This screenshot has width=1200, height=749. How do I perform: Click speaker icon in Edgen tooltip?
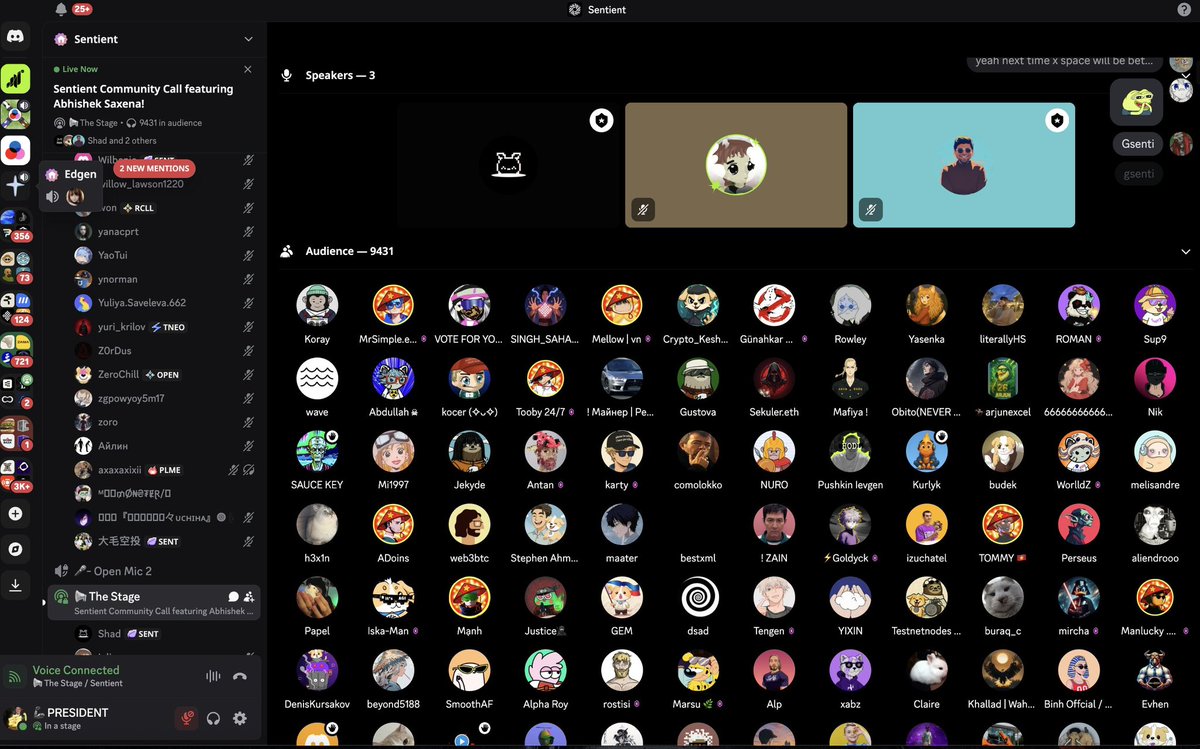pyautogui.click(x=53, y=197)
